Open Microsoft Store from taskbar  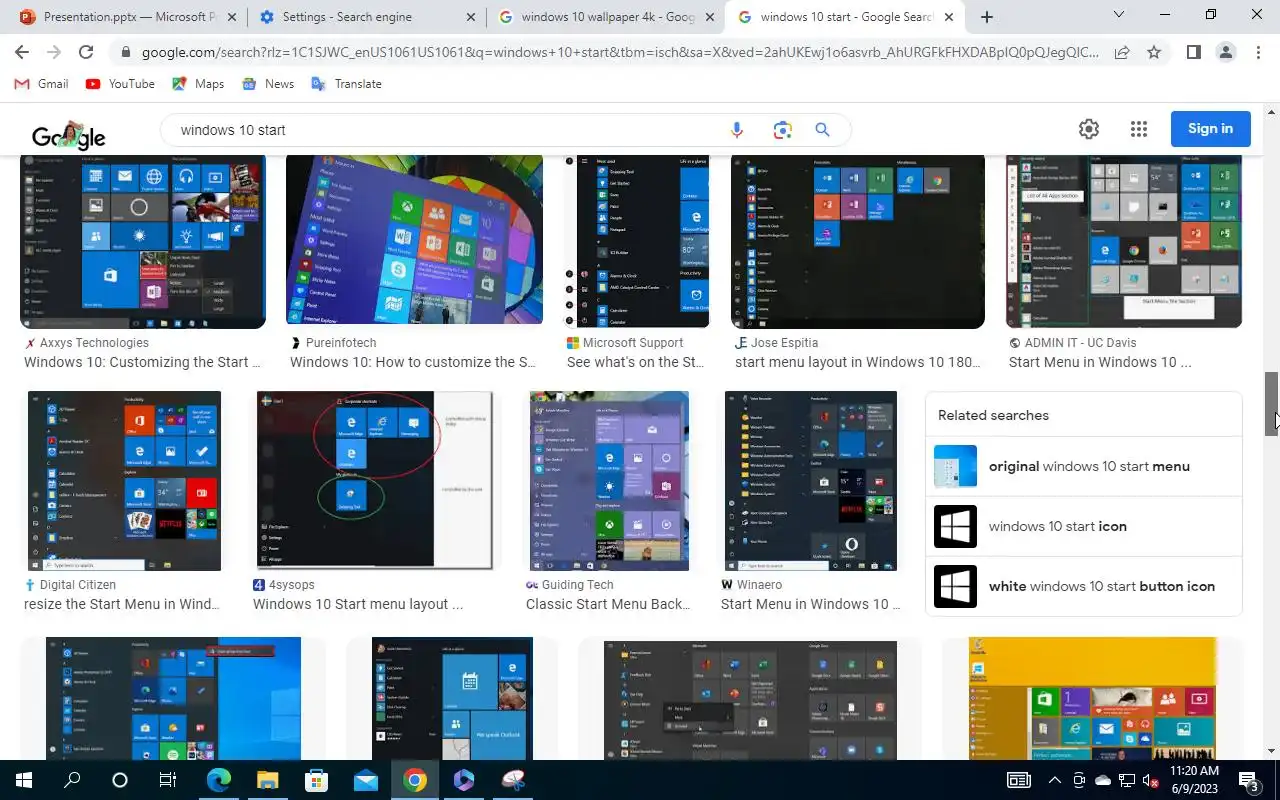316,780
